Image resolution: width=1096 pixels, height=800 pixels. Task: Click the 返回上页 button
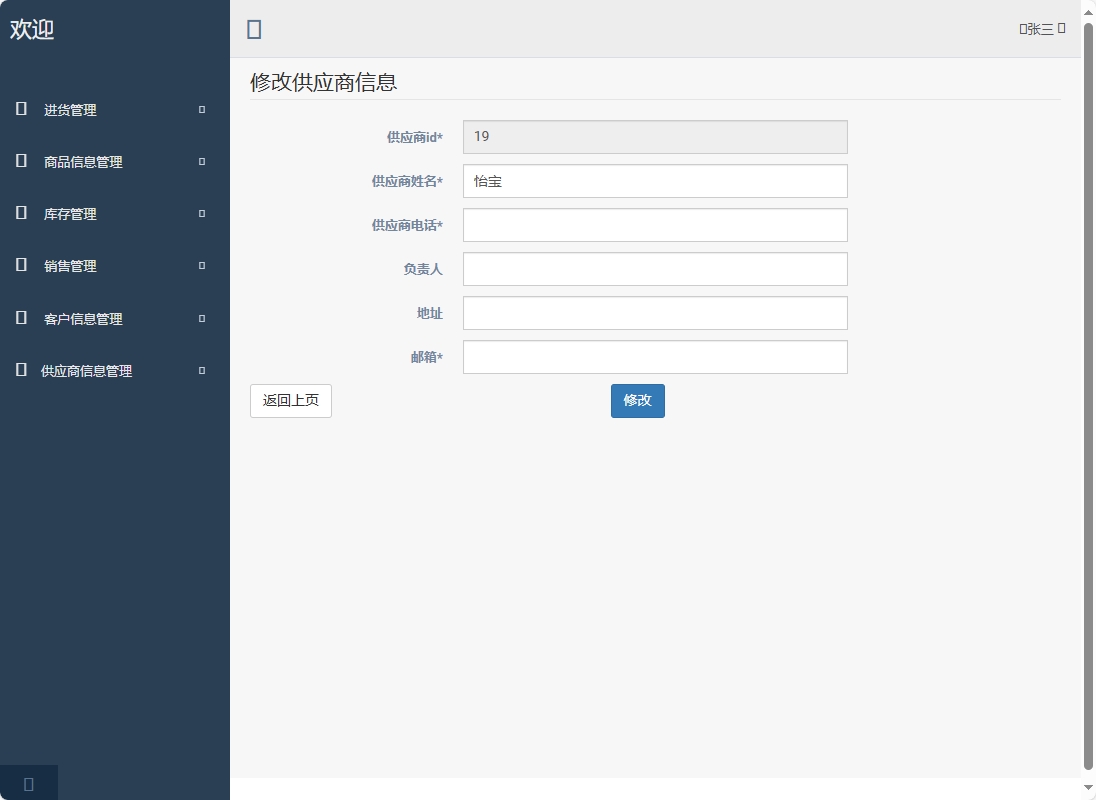pyautogui.click(x=290, y=400)
